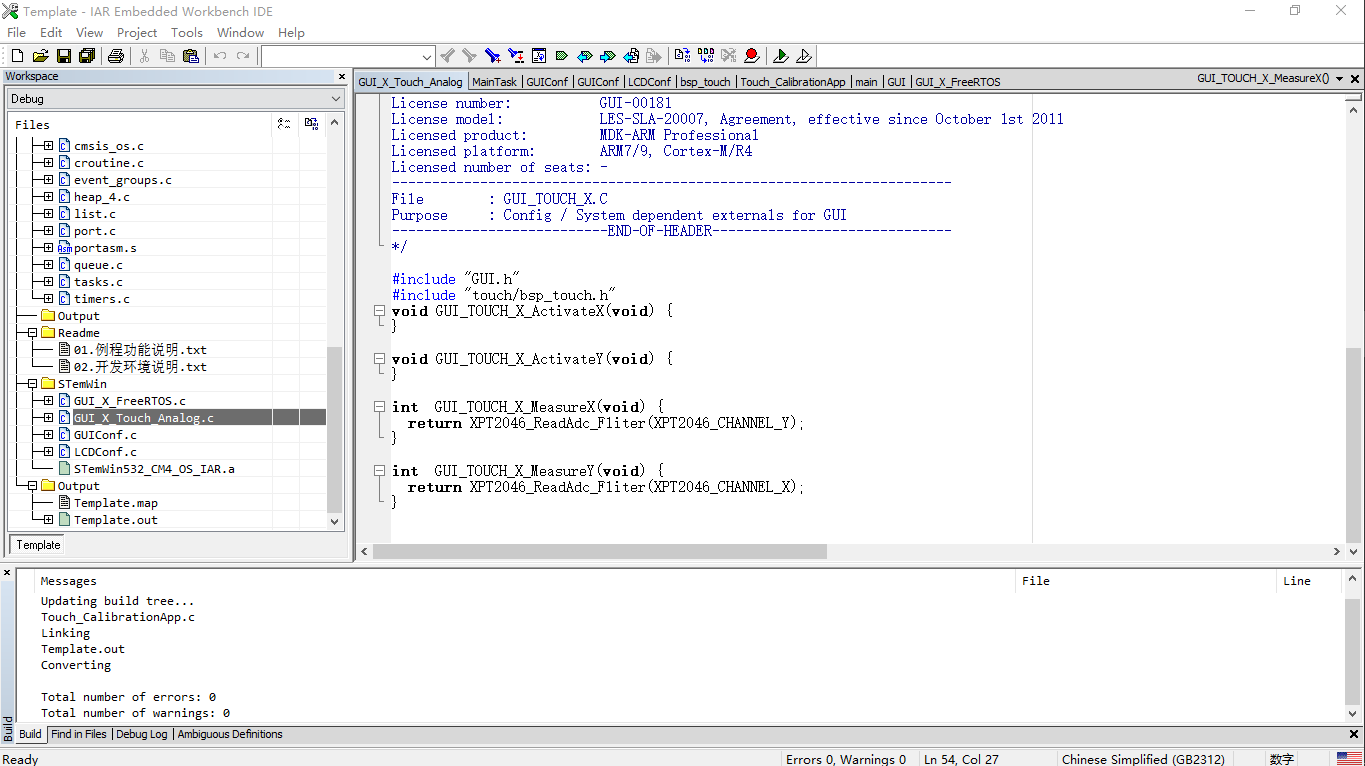This screenshot has width=1365, height=766.
Task: Click the editor horizontal scrollbar thumb
Action: tap(600, 552)
